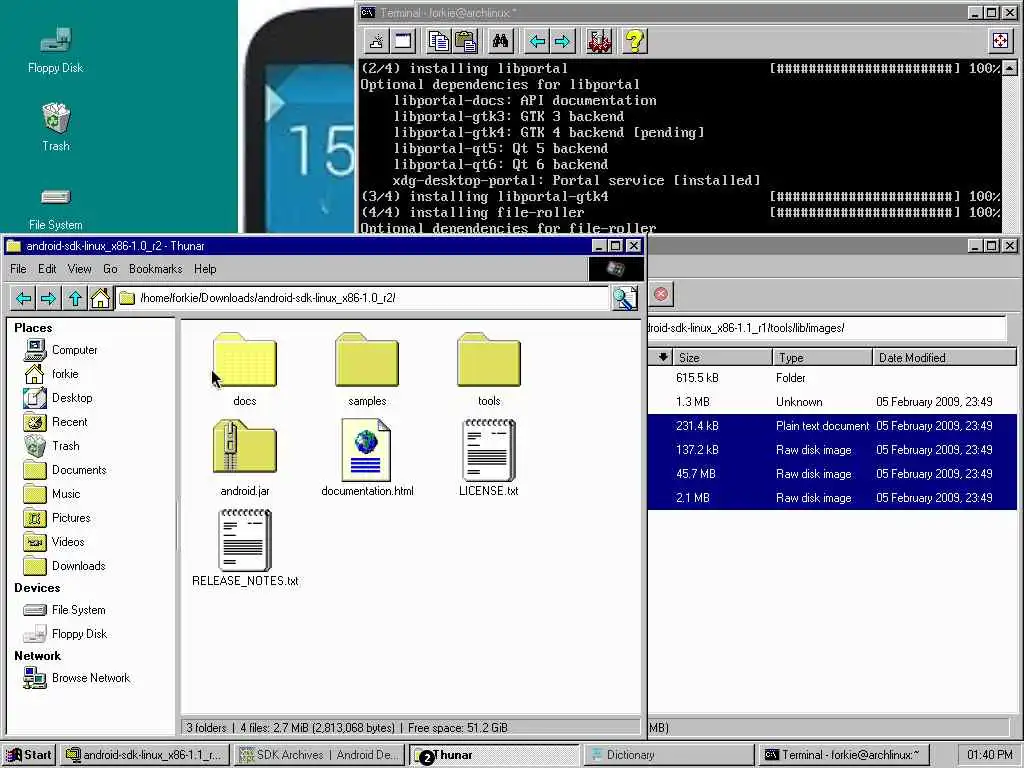This screenshot has width=1024, height=768.
Task: Open Go menu in Thunar
Action: click(110, 269)
